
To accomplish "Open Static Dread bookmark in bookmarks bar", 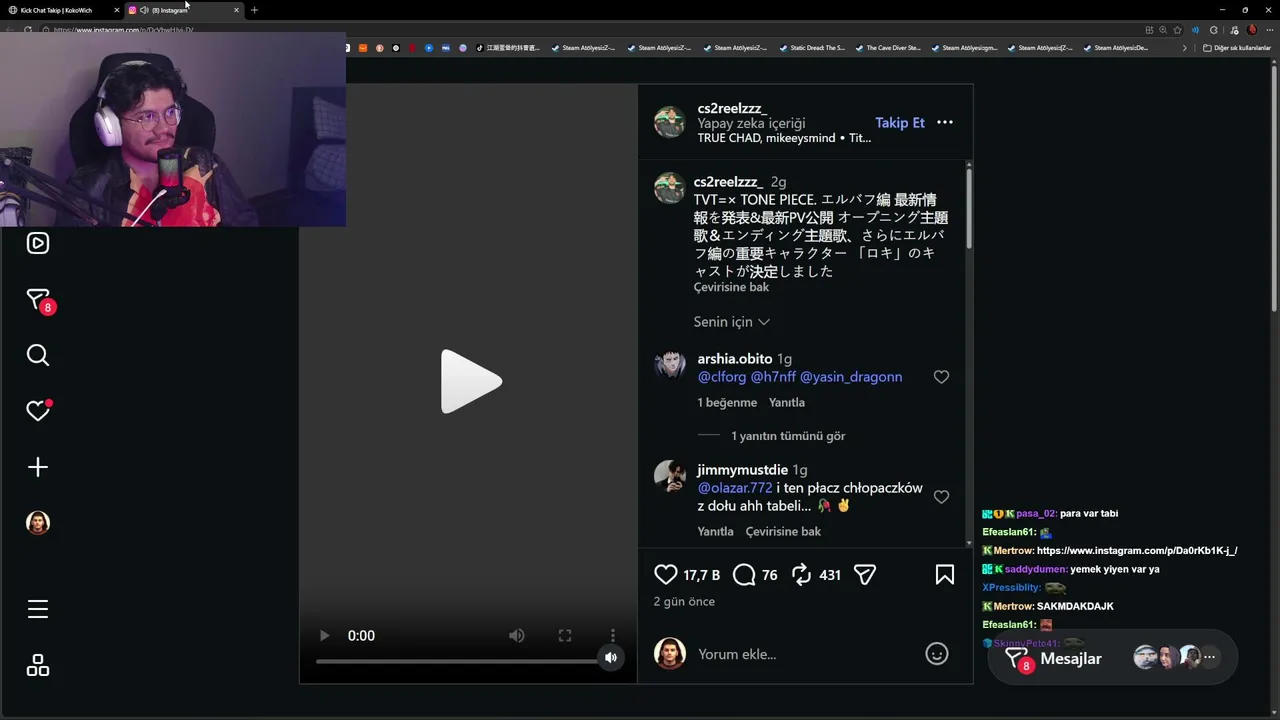I will (x=812, y=48).
